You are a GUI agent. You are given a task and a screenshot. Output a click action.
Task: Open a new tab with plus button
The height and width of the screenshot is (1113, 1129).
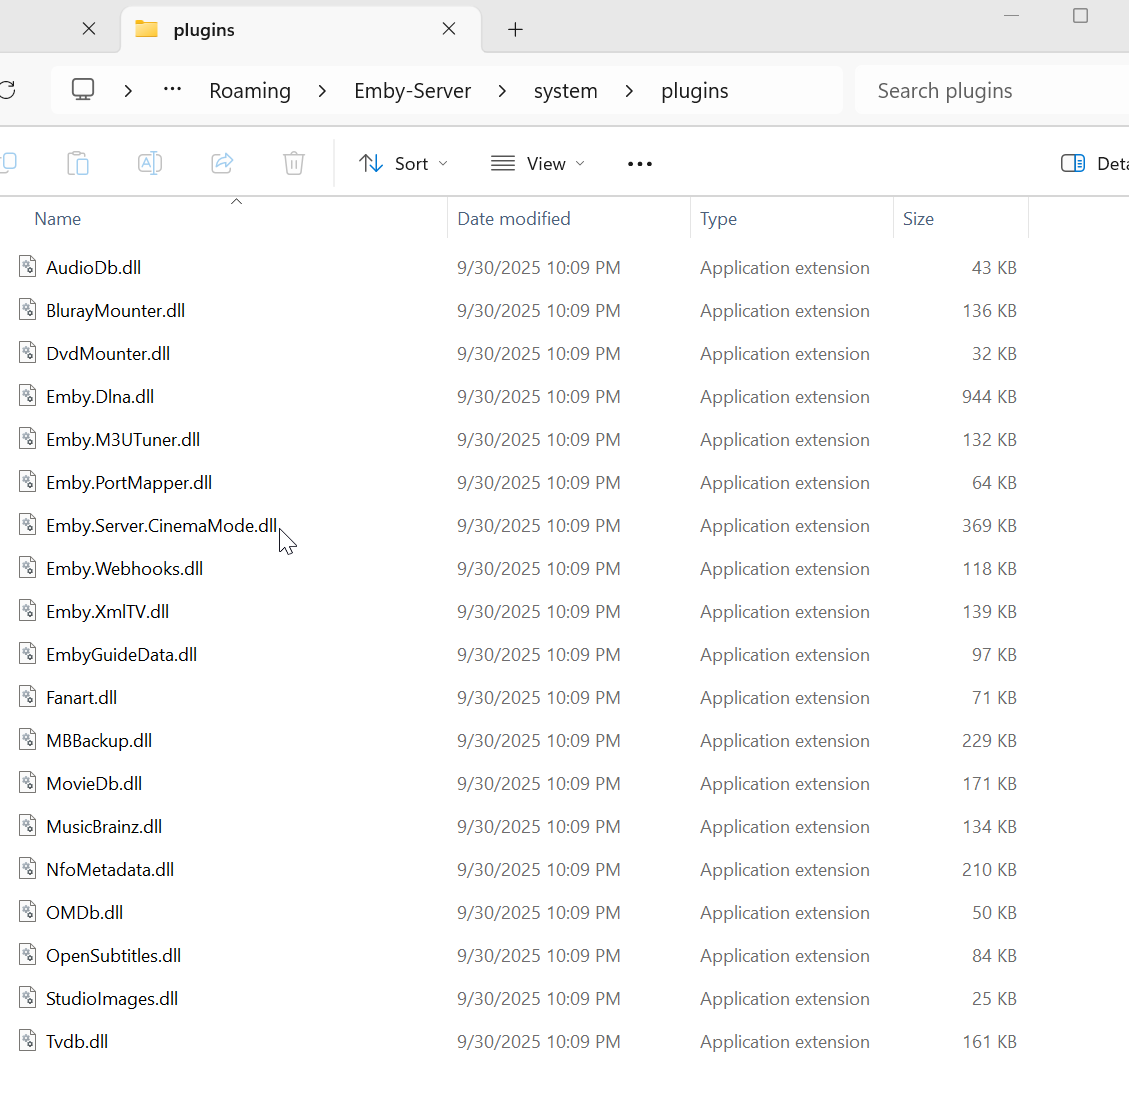[515, 30]
